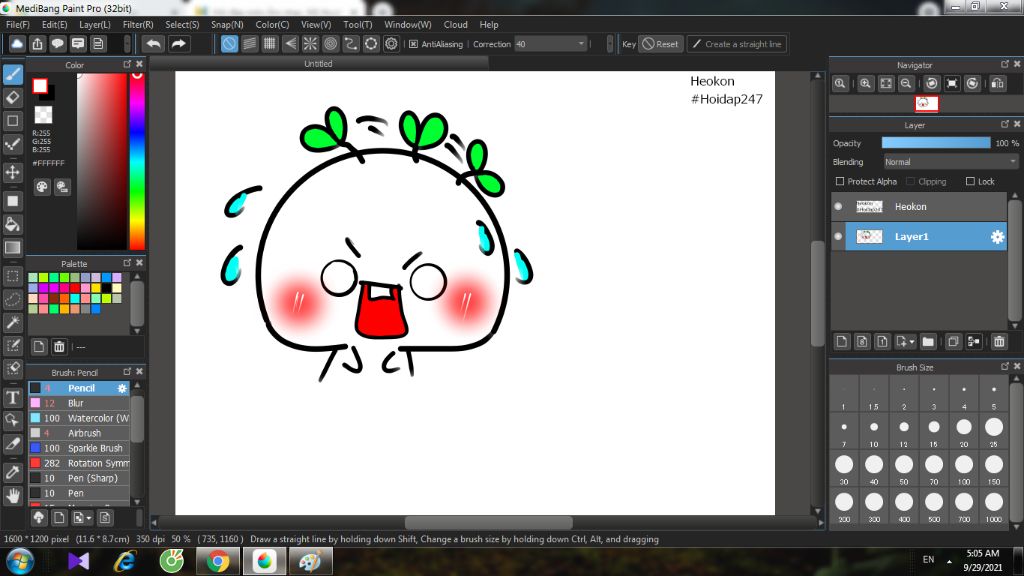Open the Correction dropdown
Screen dimensions: 1024x576
[x=550, y=44]
